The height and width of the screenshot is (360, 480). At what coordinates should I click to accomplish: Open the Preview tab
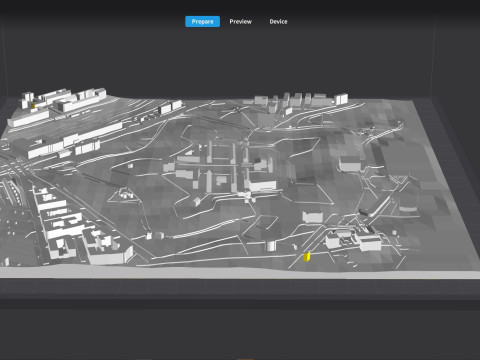(240, 22)
